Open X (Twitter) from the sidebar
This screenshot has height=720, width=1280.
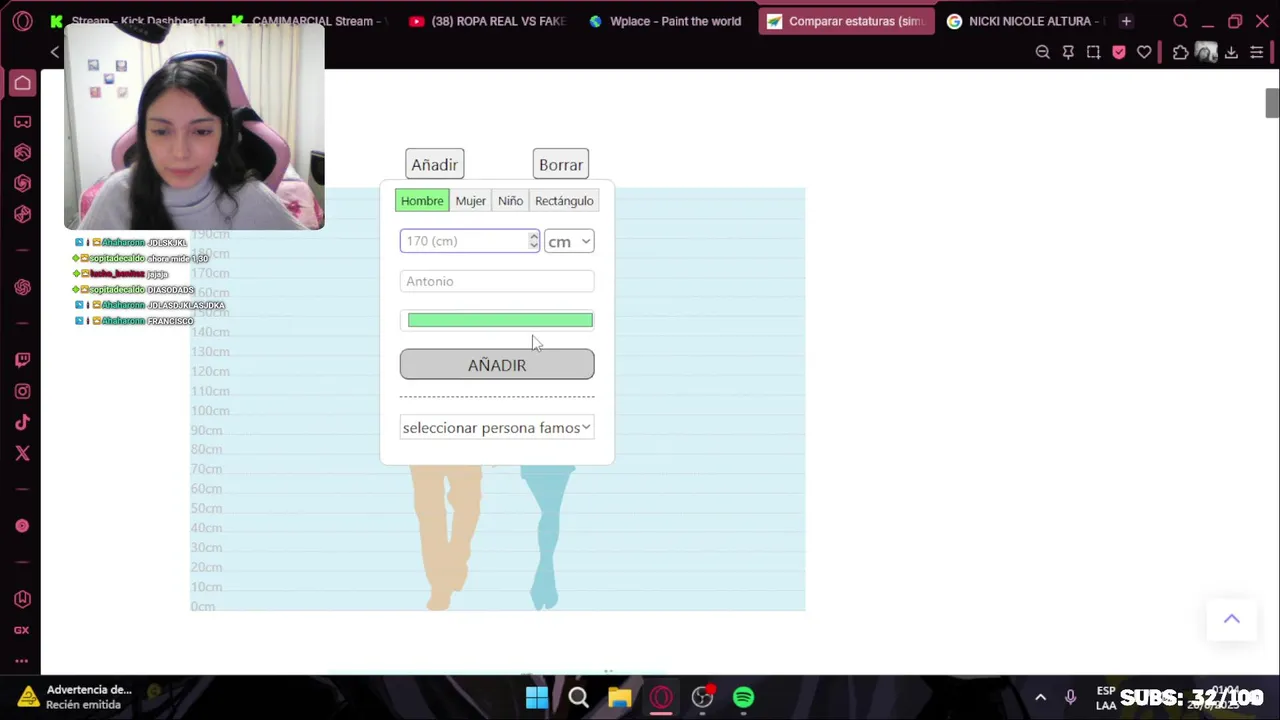pos(22,453)
